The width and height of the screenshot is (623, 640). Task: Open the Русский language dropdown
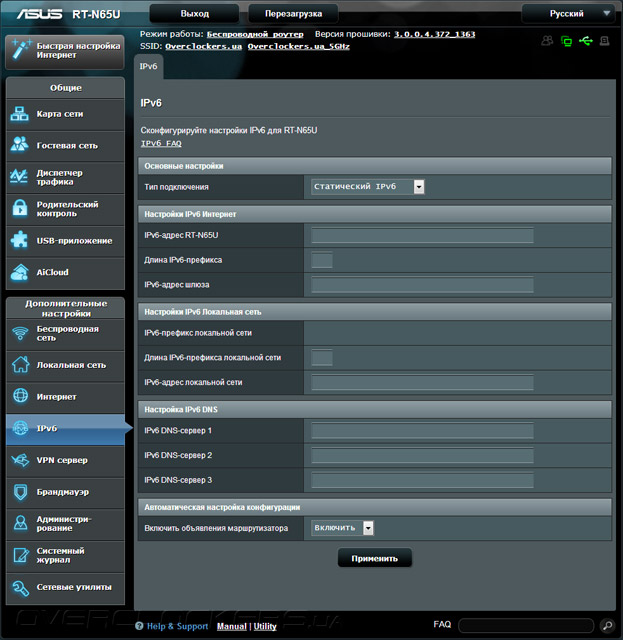point(569,13)
